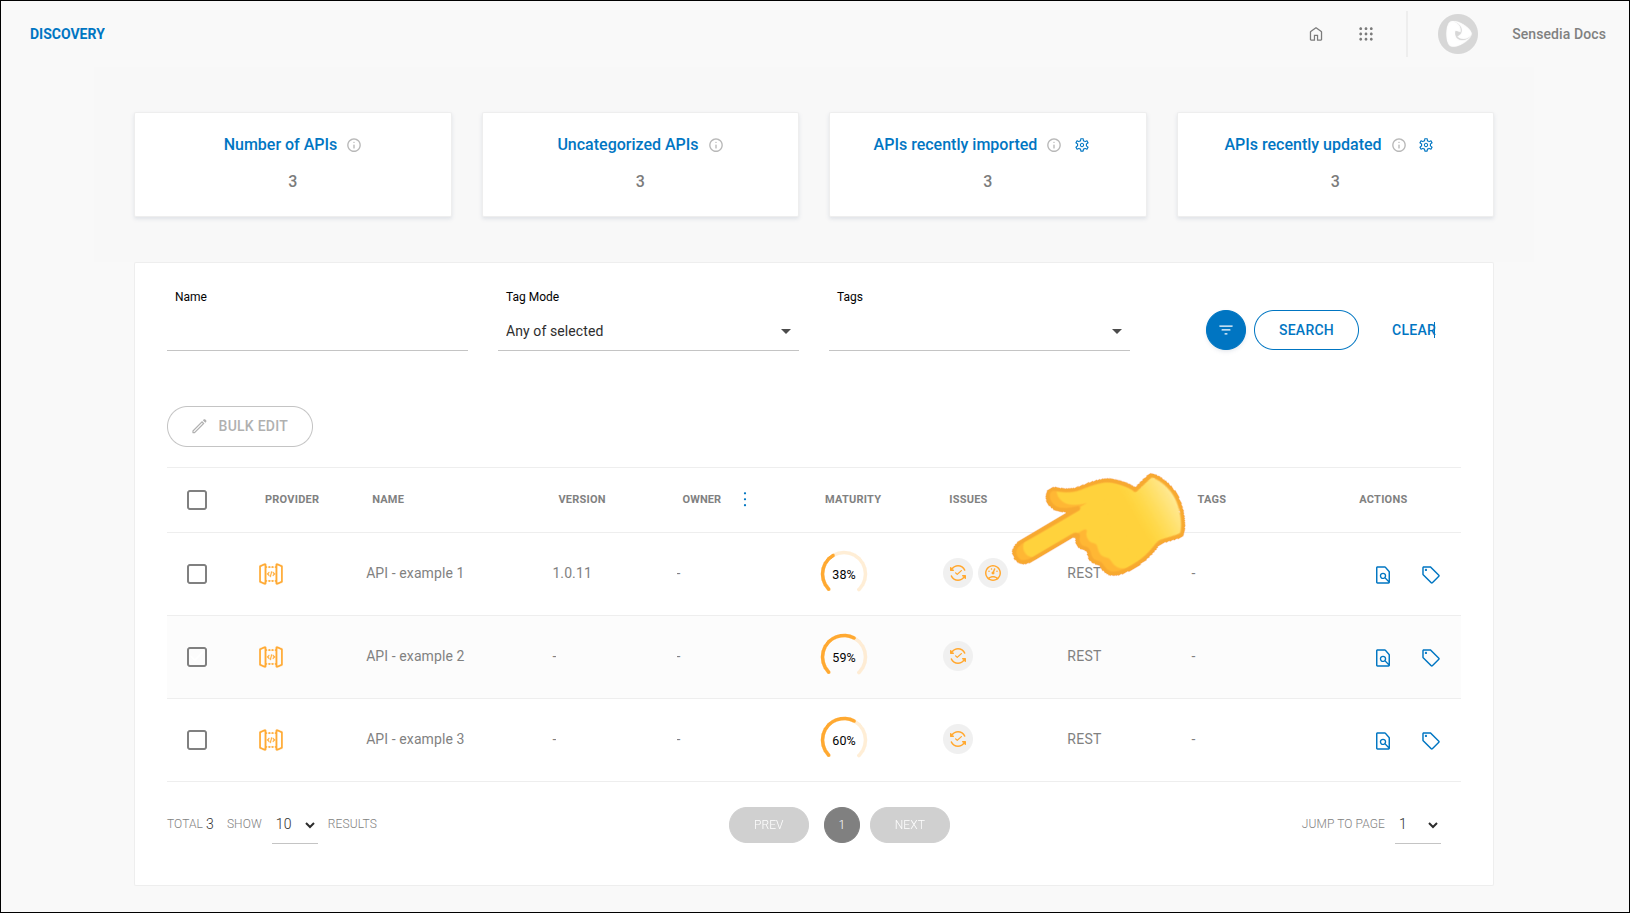Open settings gear on APIs recently imported card

pos(1081,144)
